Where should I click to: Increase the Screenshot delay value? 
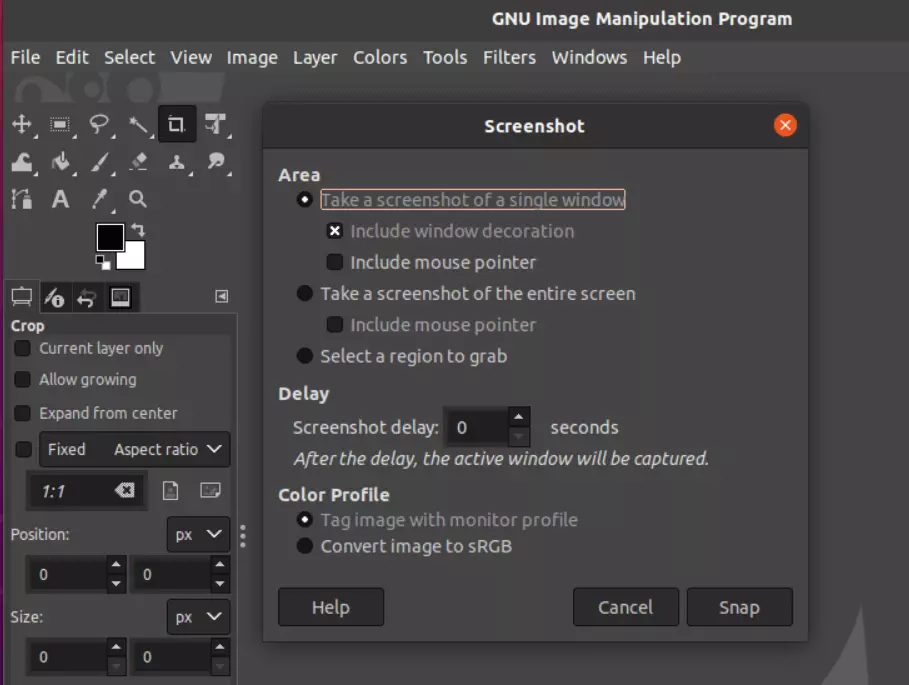[518, 417]
